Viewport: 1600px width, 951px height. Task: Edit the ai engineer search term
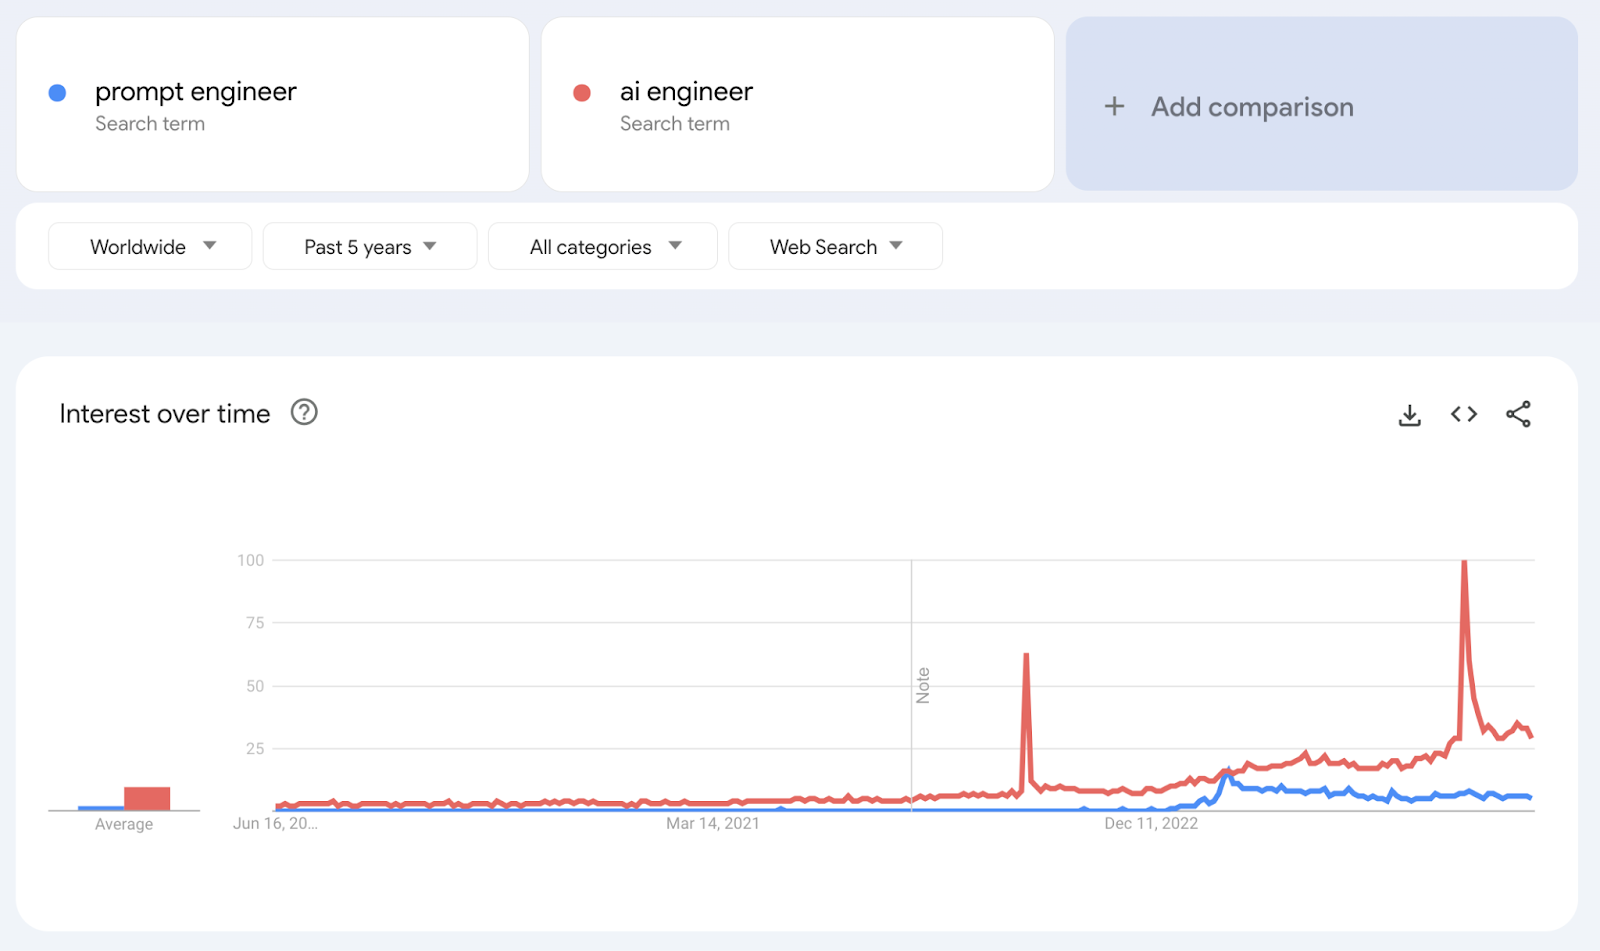686,92
